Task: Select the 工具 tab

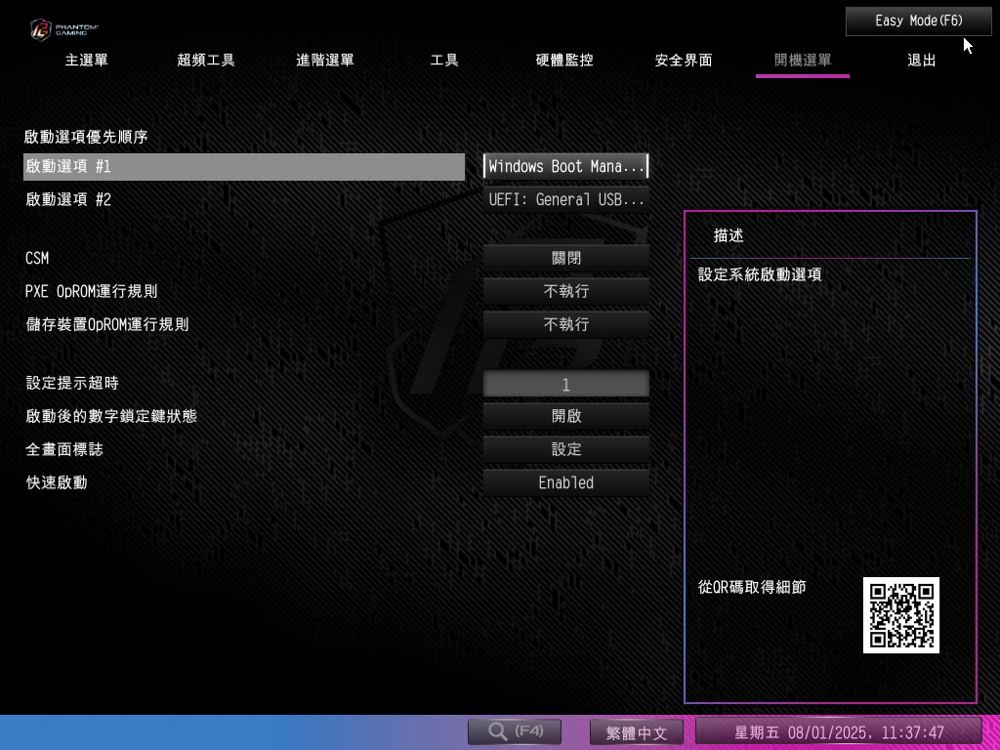Action: (444, 60)
